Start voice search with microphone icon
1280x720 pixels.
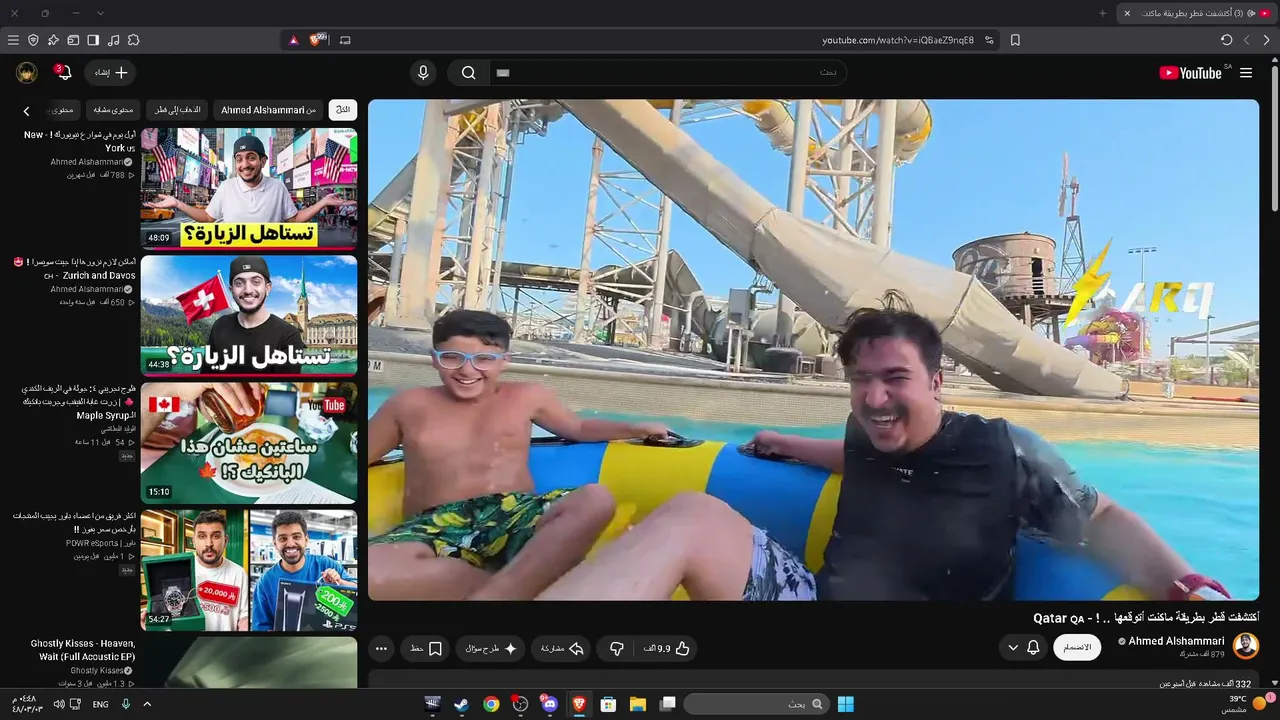[x=423, y=73]
